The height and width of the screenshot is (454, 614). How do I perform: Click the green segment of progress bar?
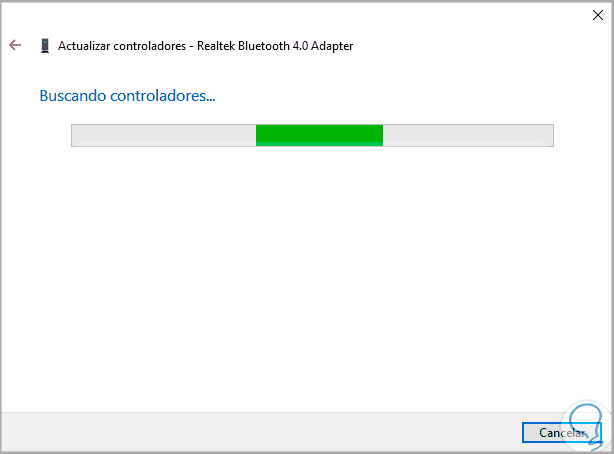click(x=319, y=135)
